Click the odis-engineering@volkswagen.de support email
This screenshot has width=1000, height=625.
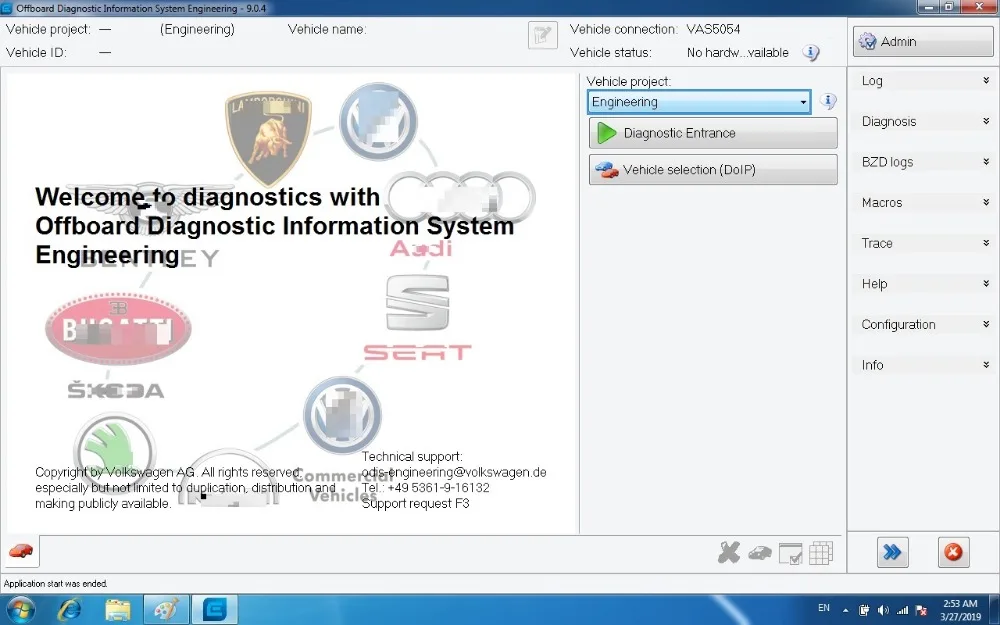click(454, 473)
